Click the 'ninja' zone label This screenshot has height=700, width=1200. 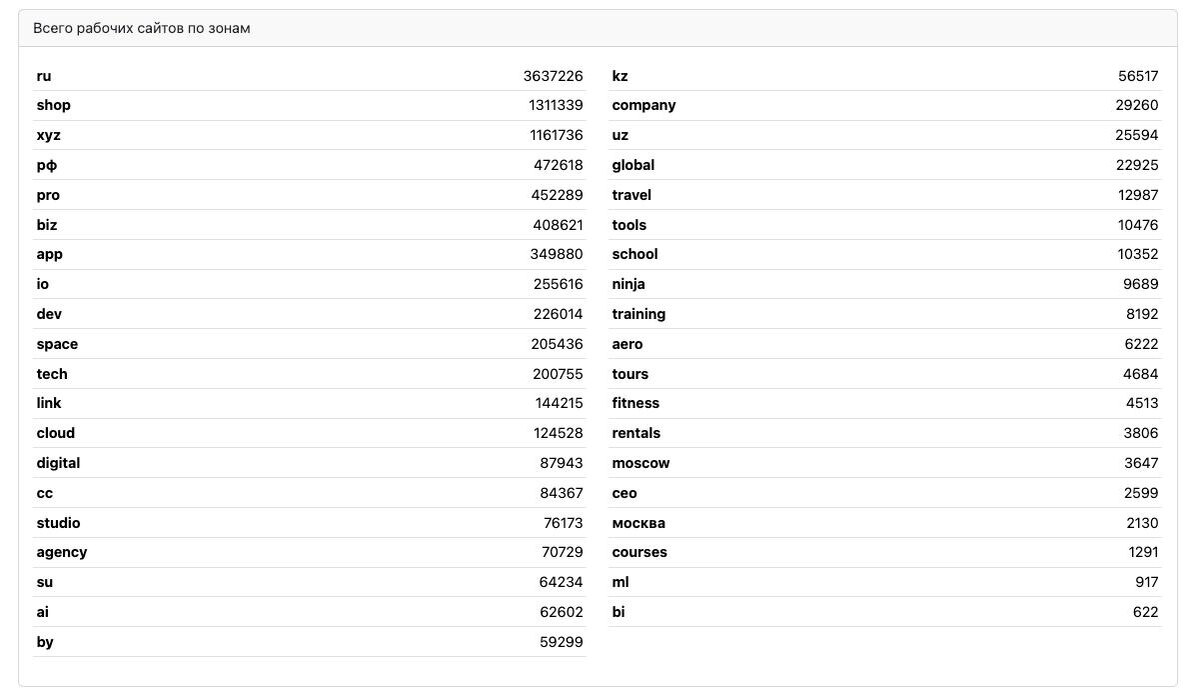[x=629, y=284]
